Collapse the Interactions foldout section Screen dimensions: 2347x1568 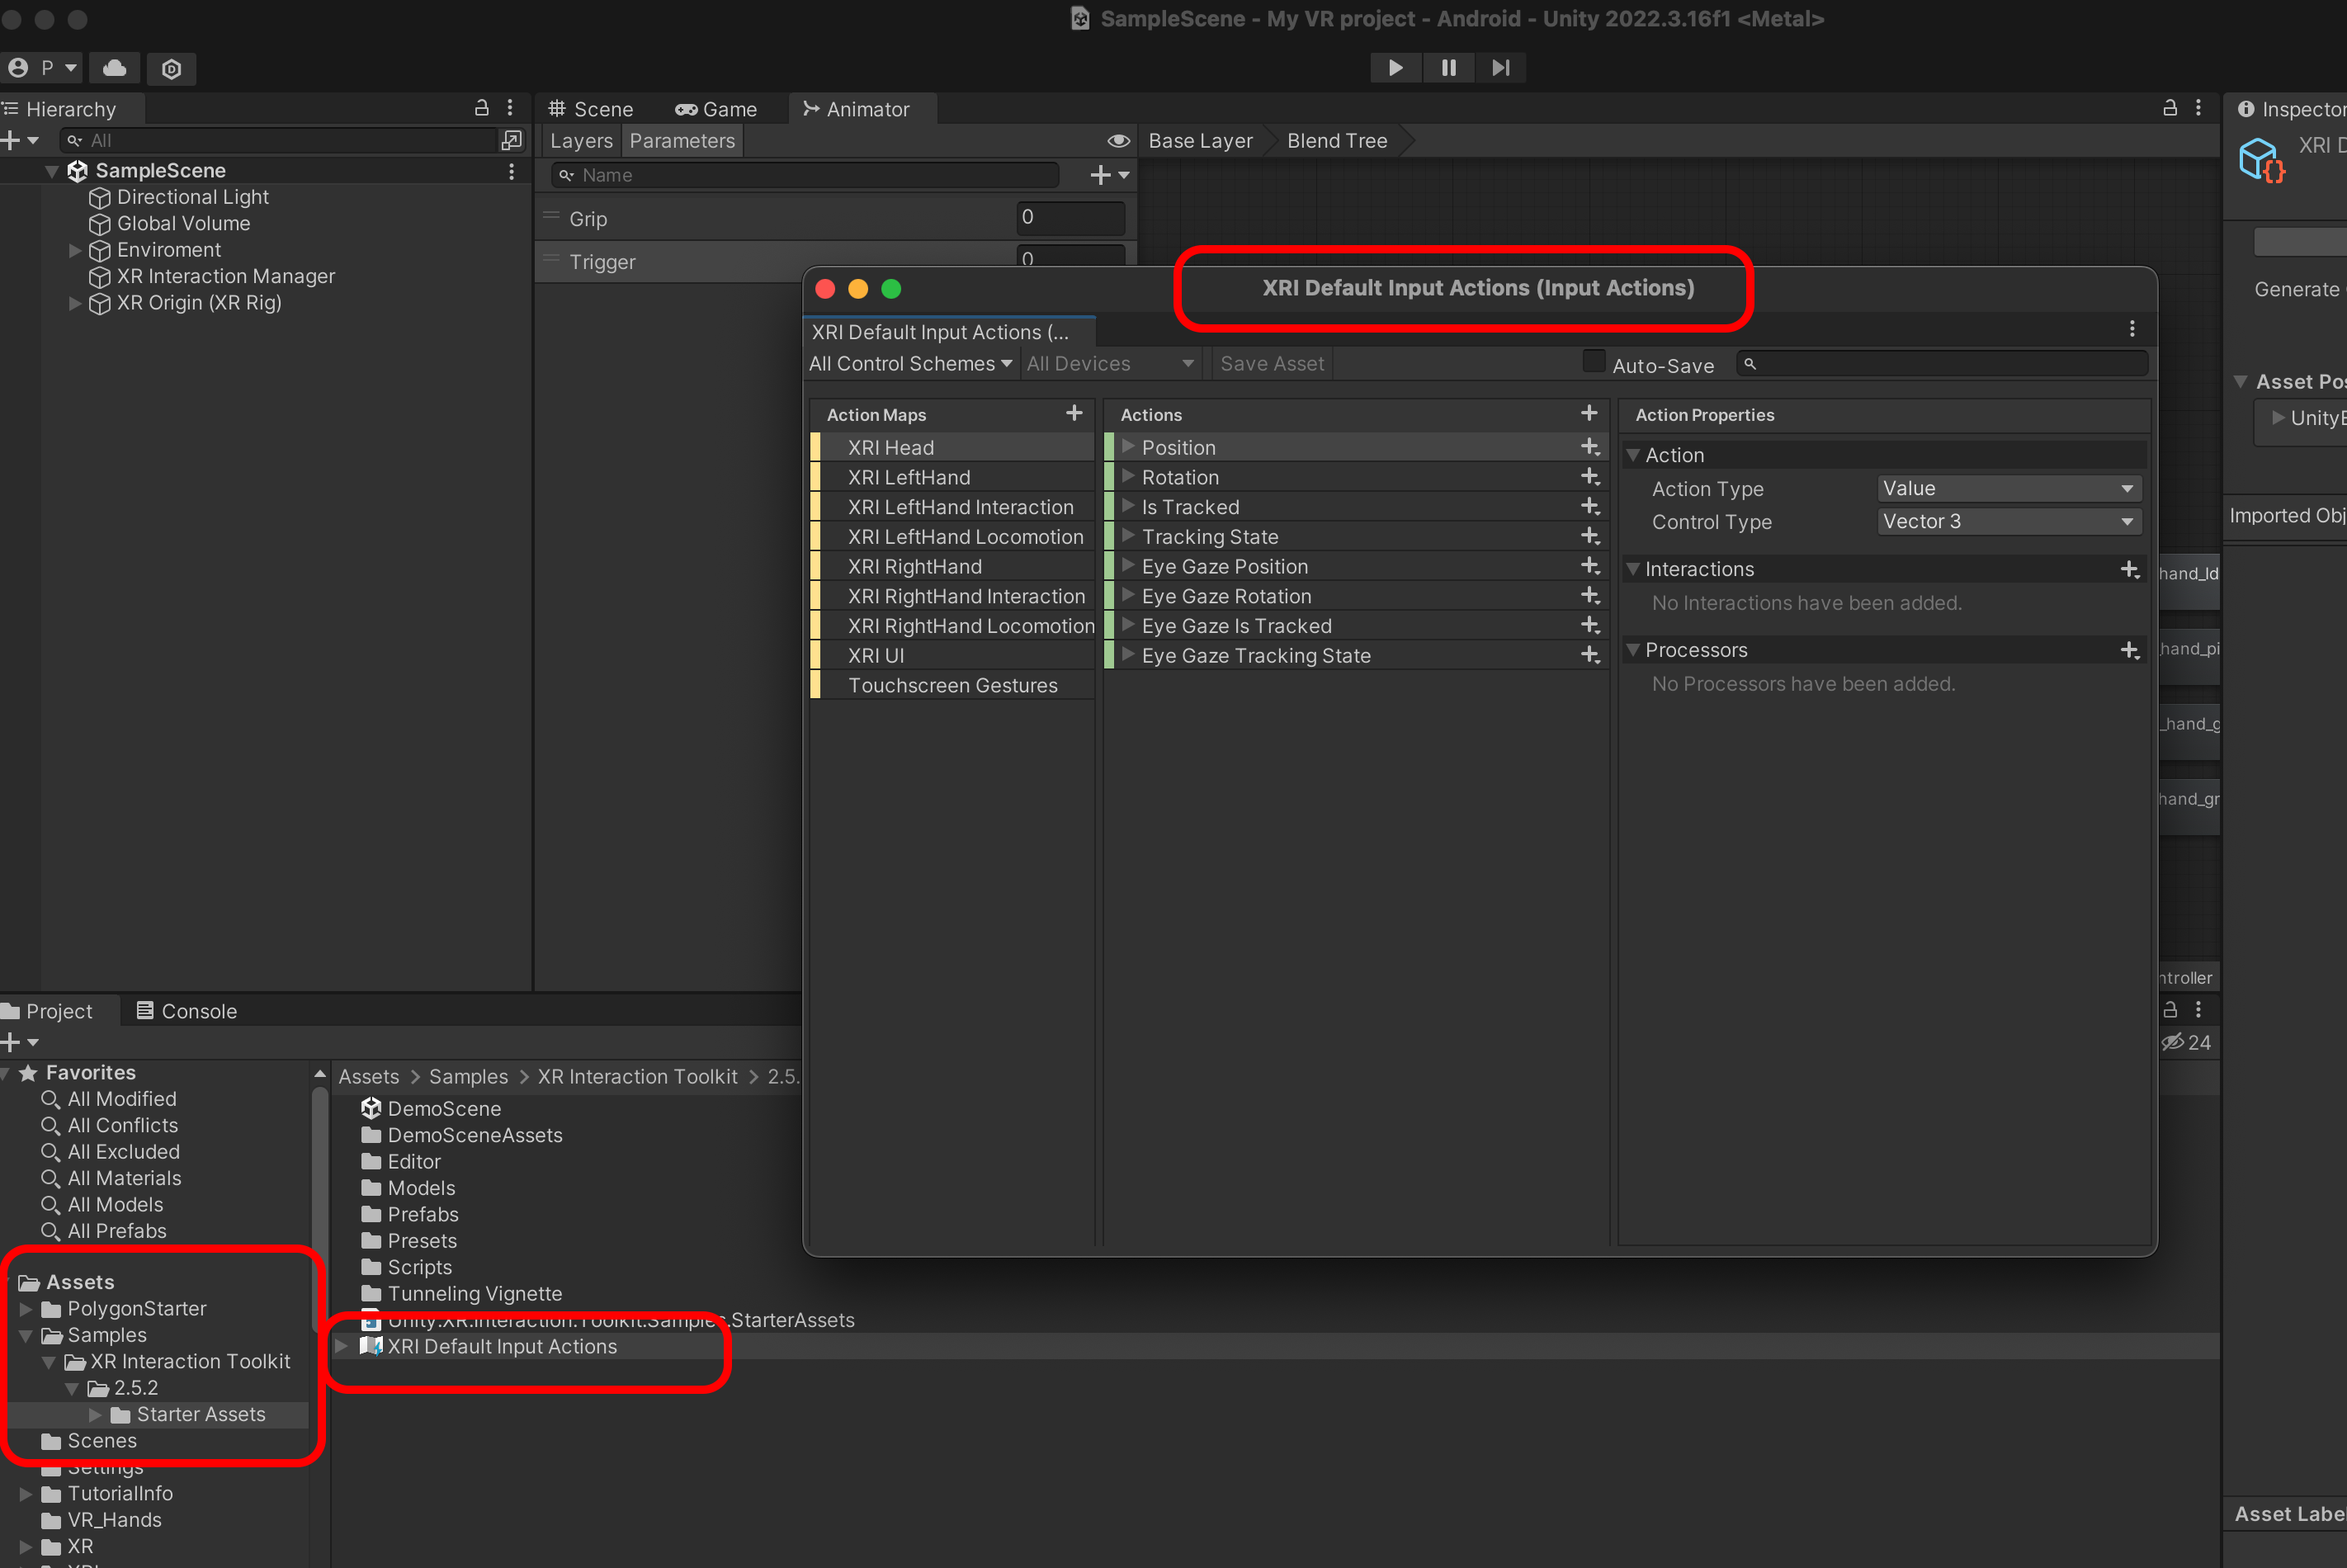coord(1634,569)
